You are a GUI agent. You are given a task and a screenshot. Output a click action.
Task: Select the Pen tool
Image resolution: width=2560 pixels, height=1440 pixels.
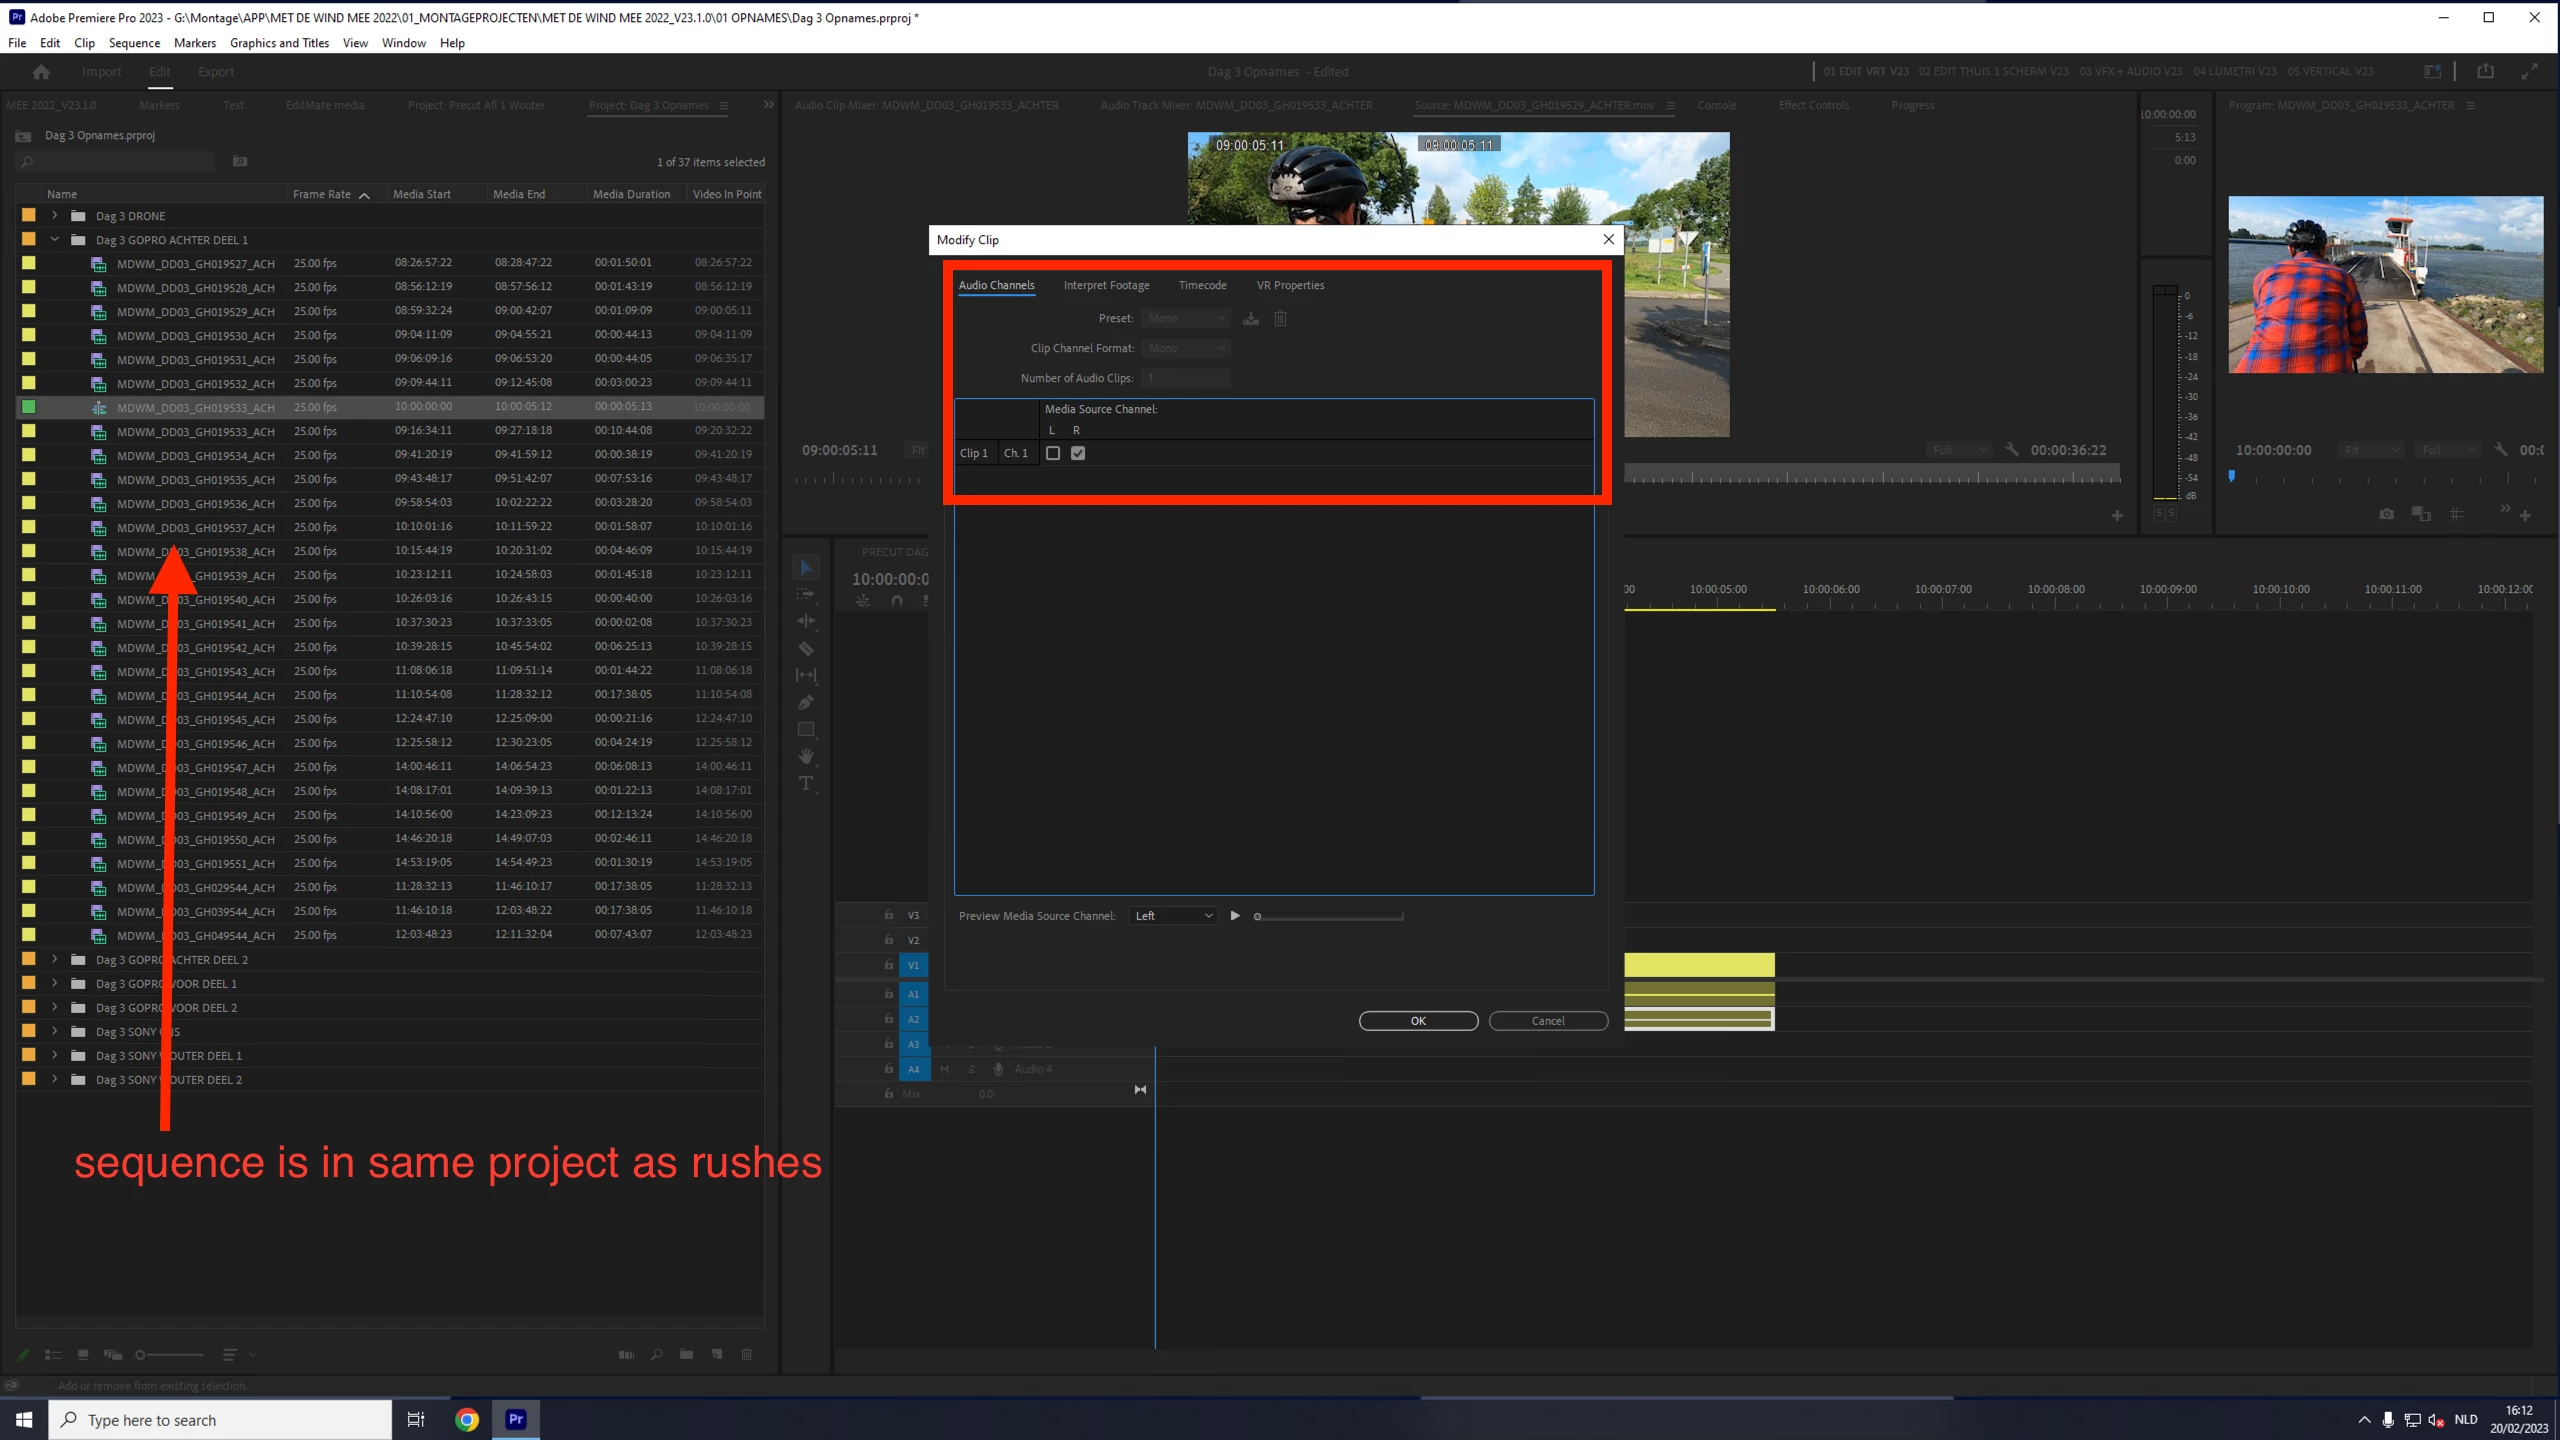tap(806, 702)
